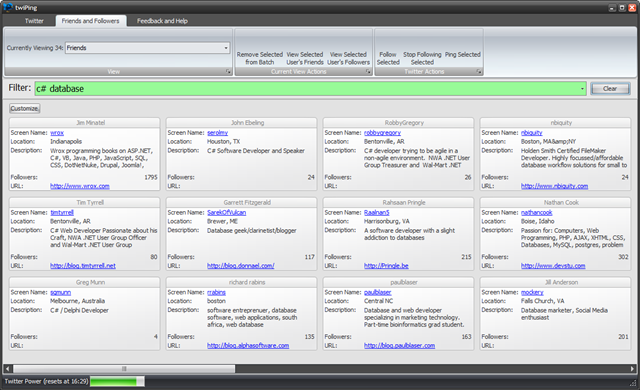Select the John Ebeling card header
640x390 pixels.
point(242,123)
